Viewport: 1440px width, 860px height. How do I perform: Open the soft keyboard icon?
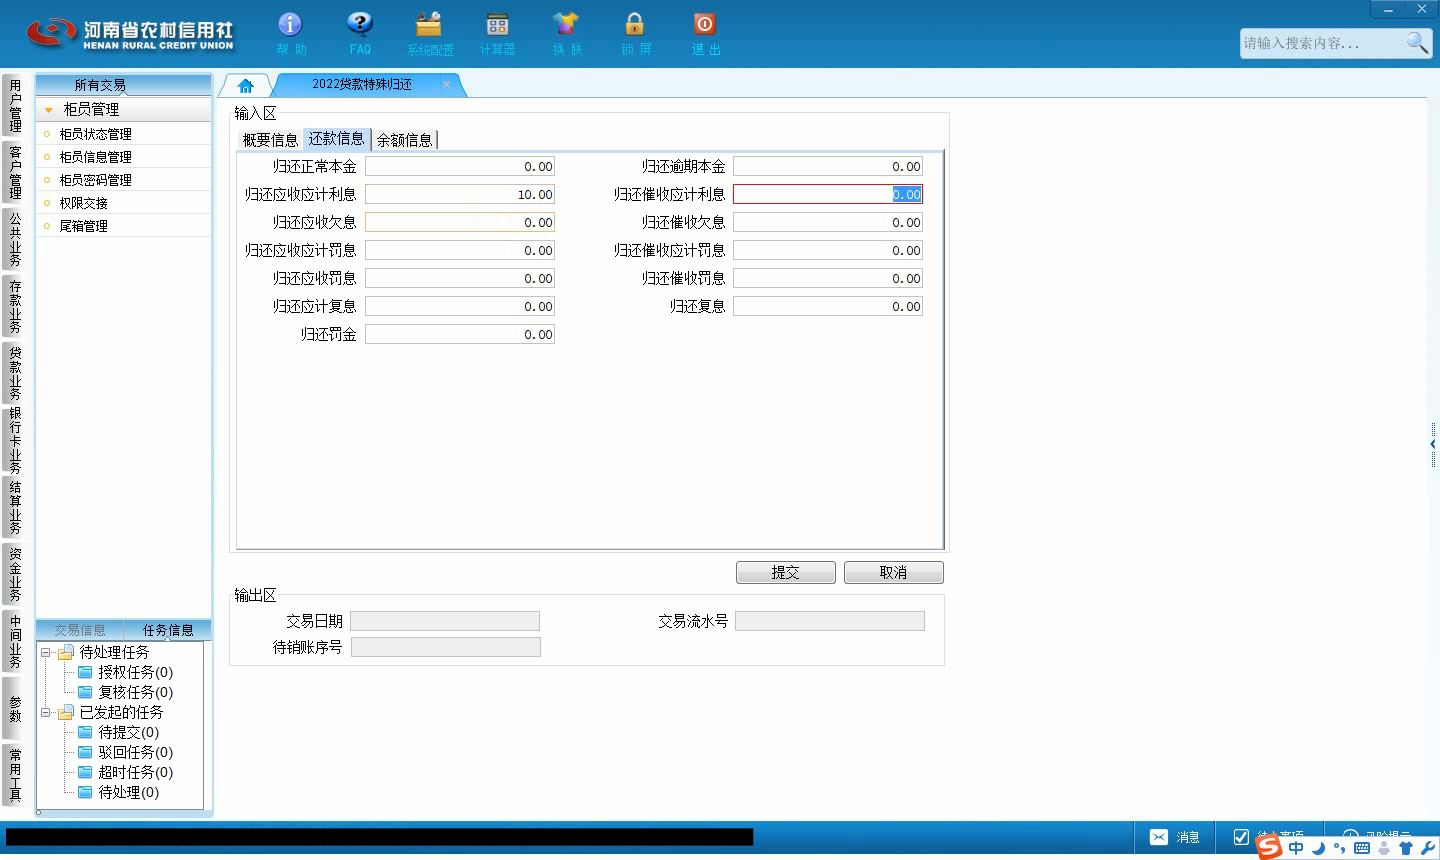tap(1361, 848)
